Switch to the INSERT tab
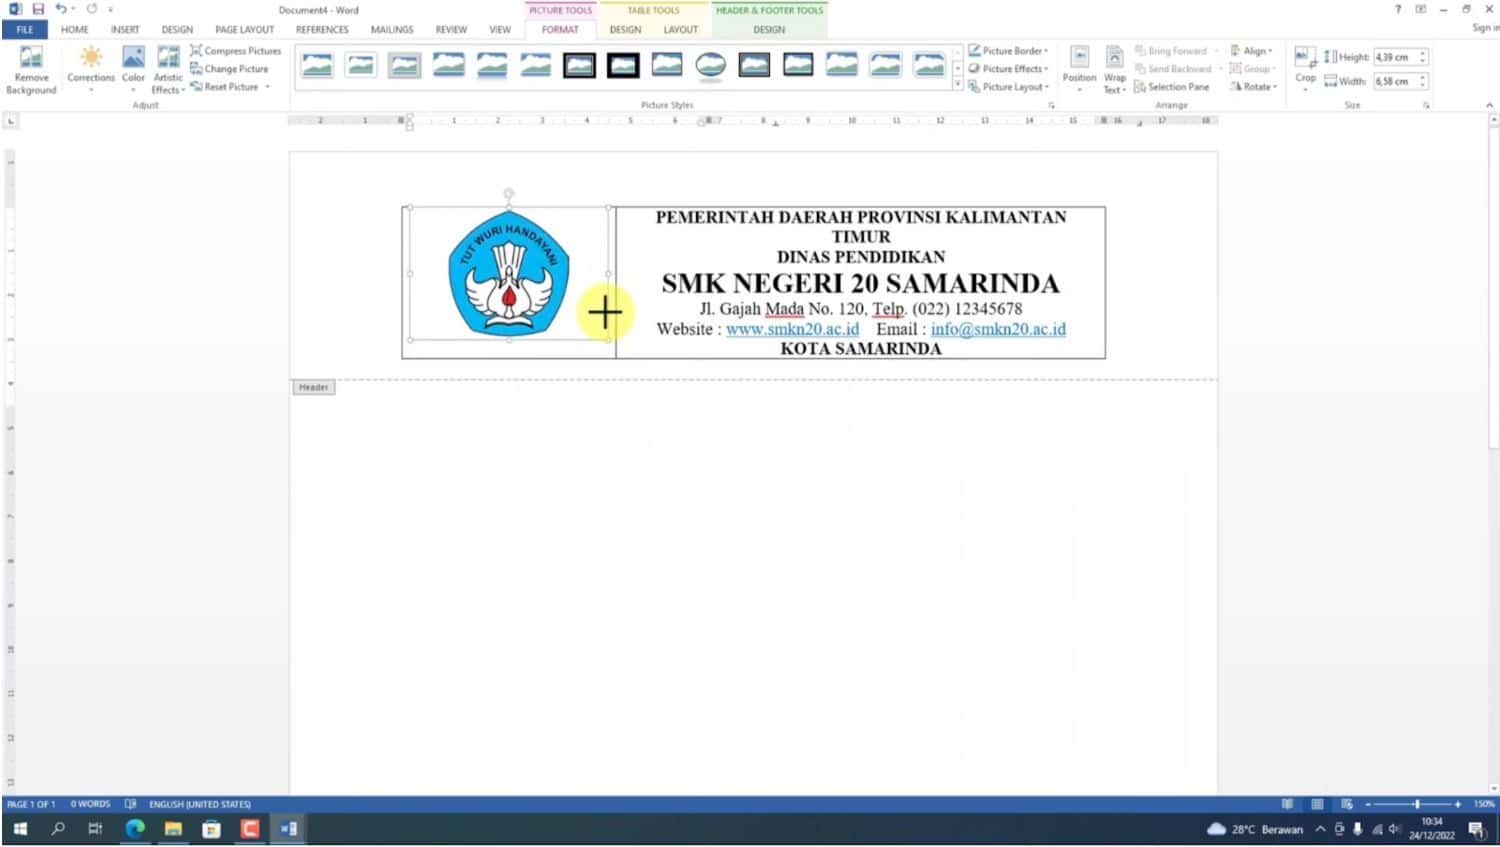Screen dimensions: 1500x847 125,30
